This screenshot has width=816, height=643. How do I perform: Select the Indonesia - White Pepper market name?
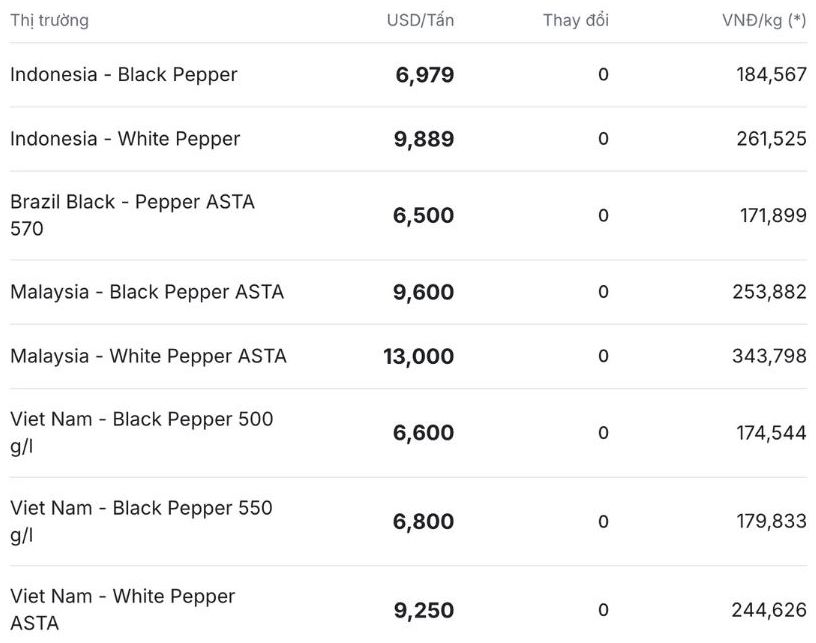pyautogui.click(x=125, y=139)
